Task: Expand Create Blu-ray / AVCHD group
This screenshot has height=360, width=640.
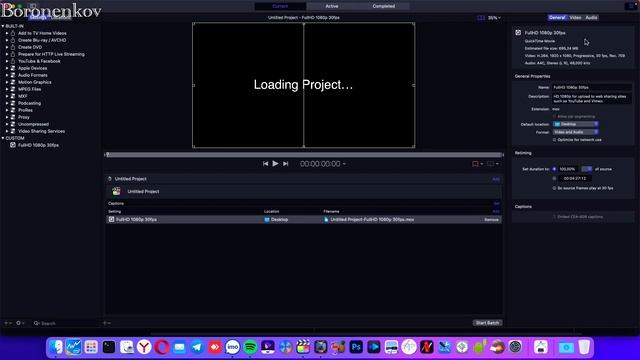Action: click(7, 40)
